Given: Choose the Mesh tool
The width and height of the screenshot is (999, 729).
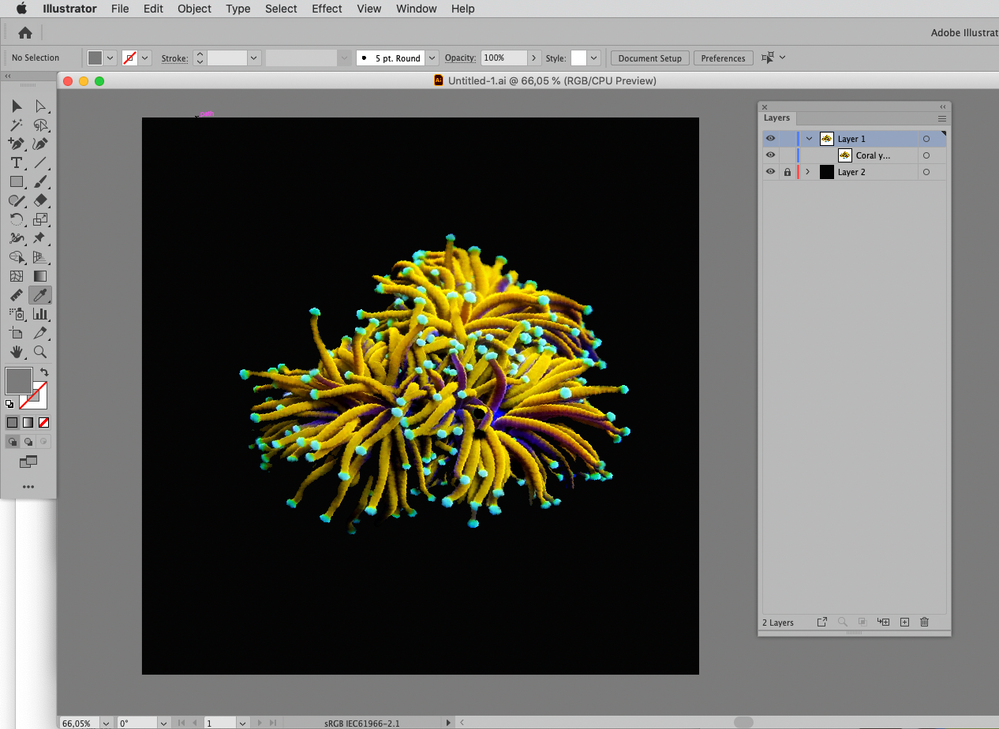Looking at the screenshot, I should click(x=17, y=276).
